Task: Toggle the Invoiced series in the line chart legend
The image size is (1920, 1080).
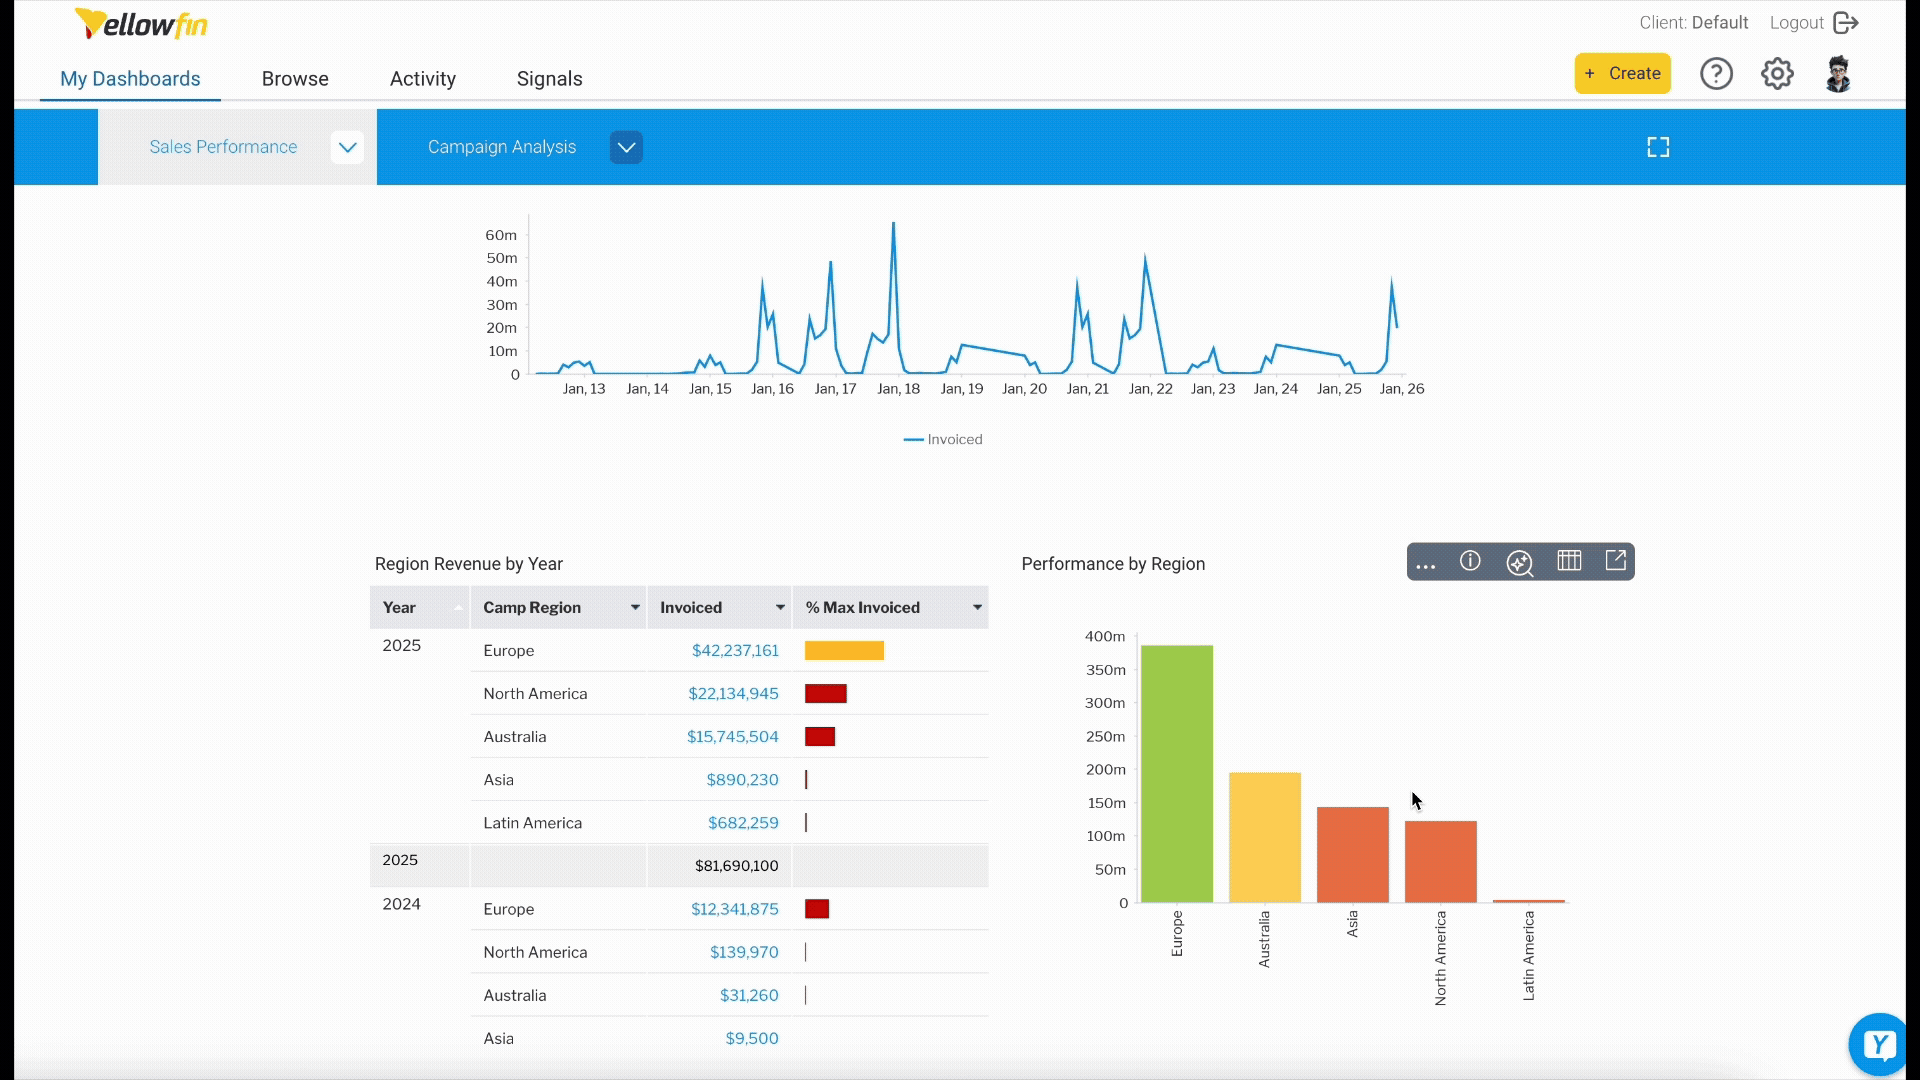Action: point(943,439)
